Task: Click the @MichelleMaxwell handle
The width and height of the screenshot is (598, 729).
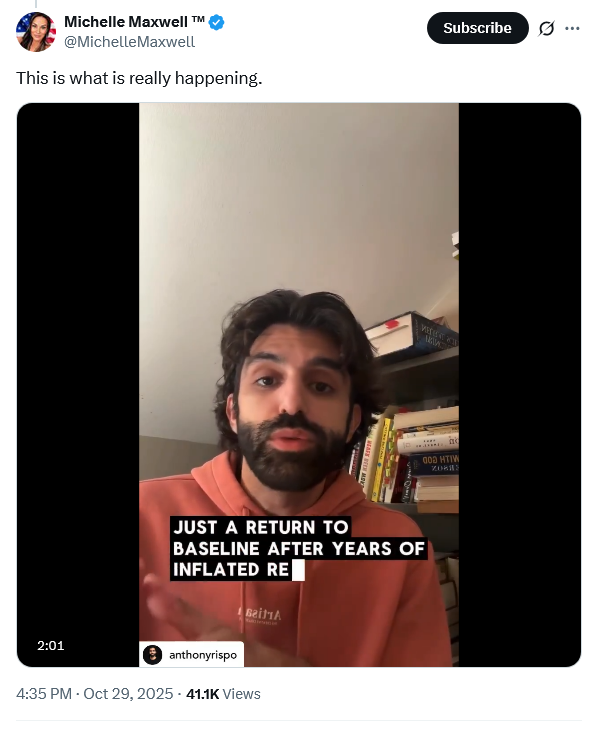Action: click(129, 42)
